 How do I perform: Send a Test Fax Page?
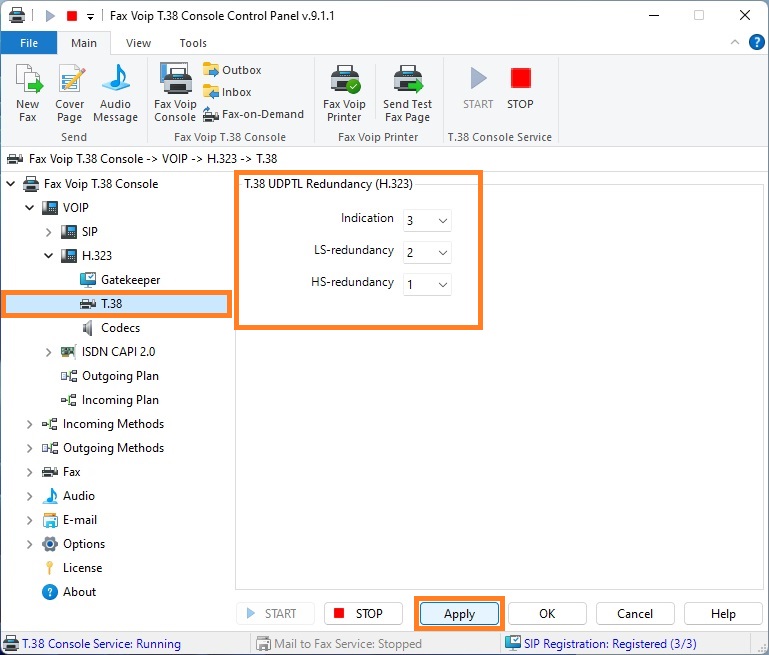(407, 93)
